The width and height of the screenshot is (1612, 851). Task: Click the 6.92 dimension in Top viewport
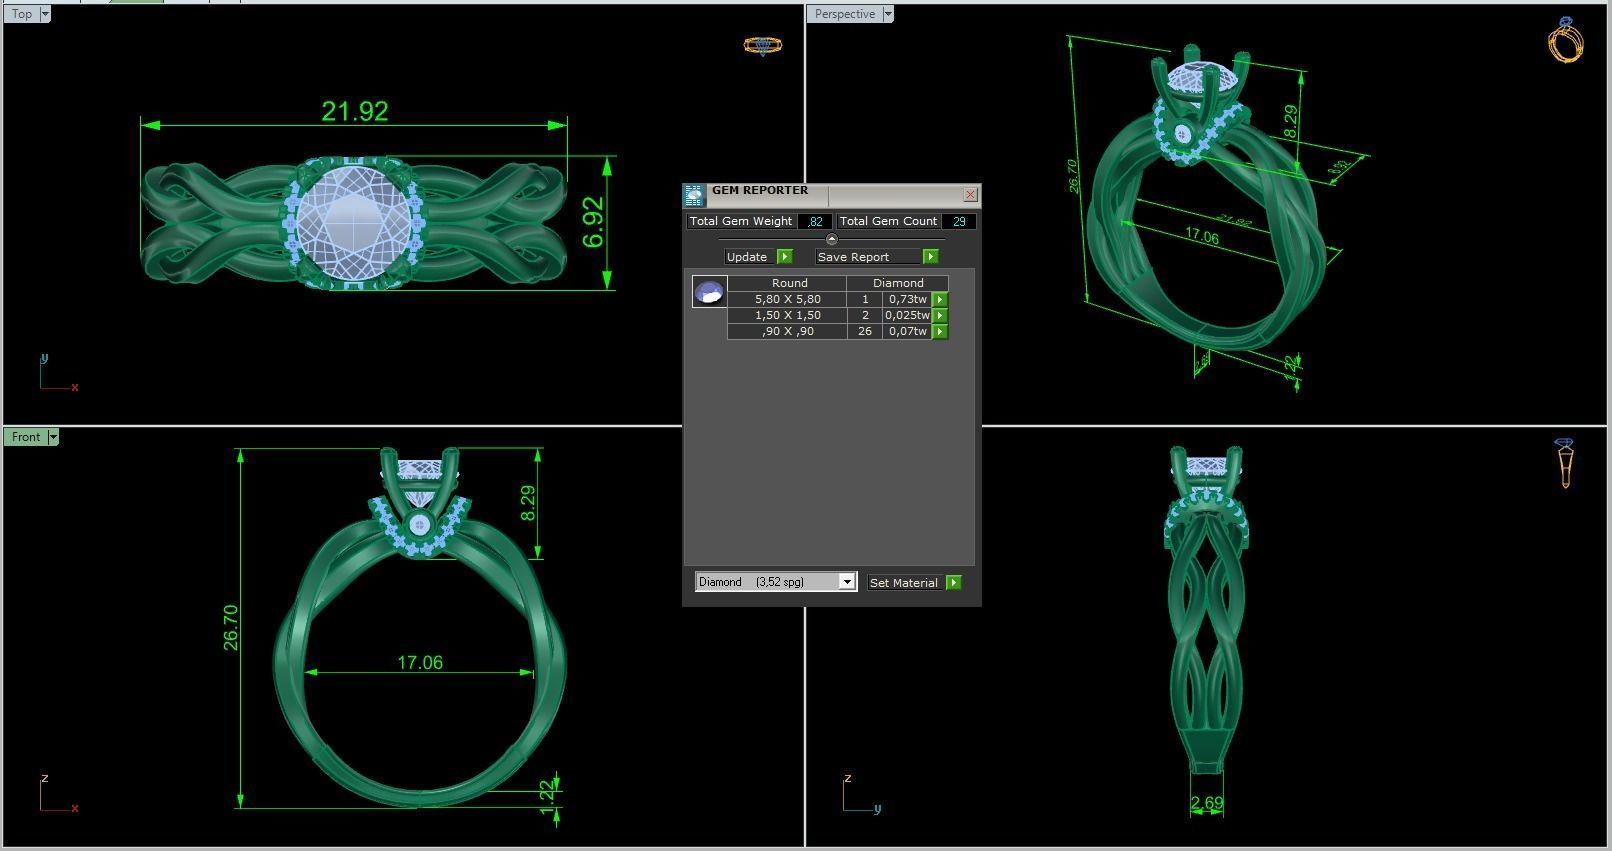coord(593,222)
